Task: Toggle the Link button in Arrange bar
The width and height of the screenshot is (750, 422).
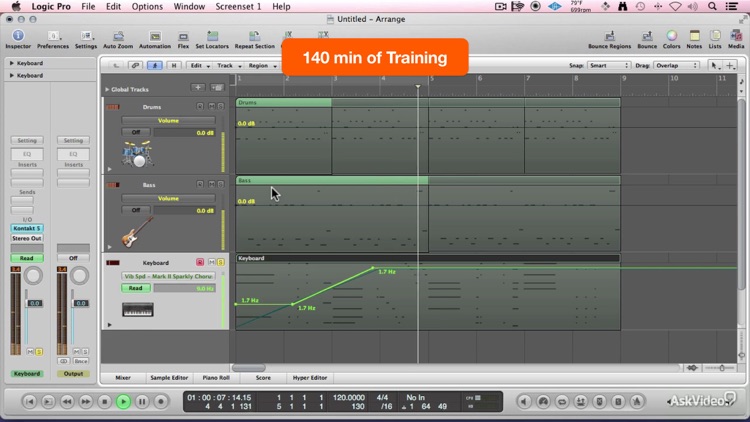Action: tap(135, 66)
